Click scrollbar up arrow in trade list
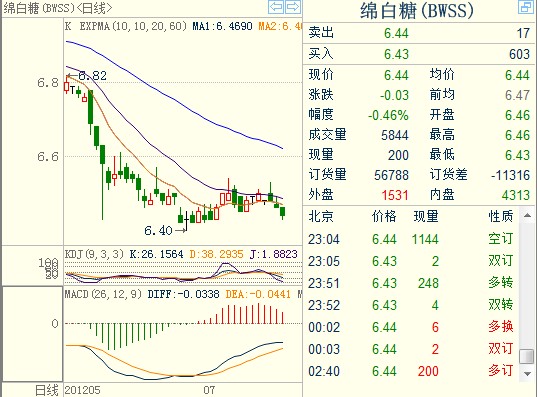The width and height of the screenshot is (537, 397). click(527, 216)
